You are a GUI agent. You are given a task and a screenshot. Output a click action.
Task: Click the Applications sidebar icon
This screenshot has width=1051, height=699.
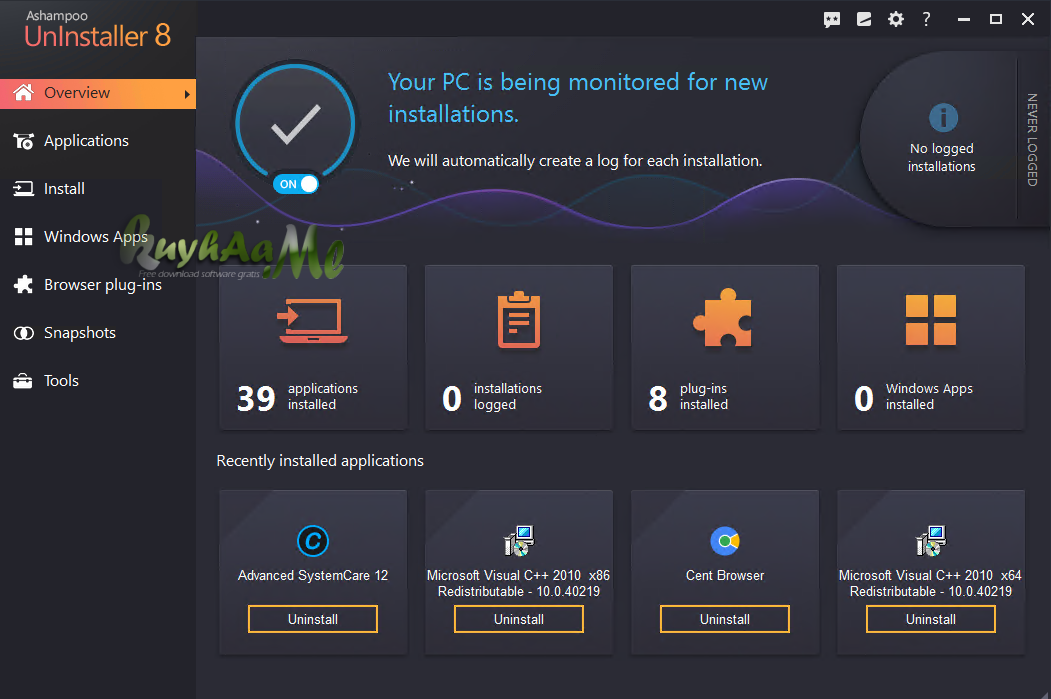(23, 141)
